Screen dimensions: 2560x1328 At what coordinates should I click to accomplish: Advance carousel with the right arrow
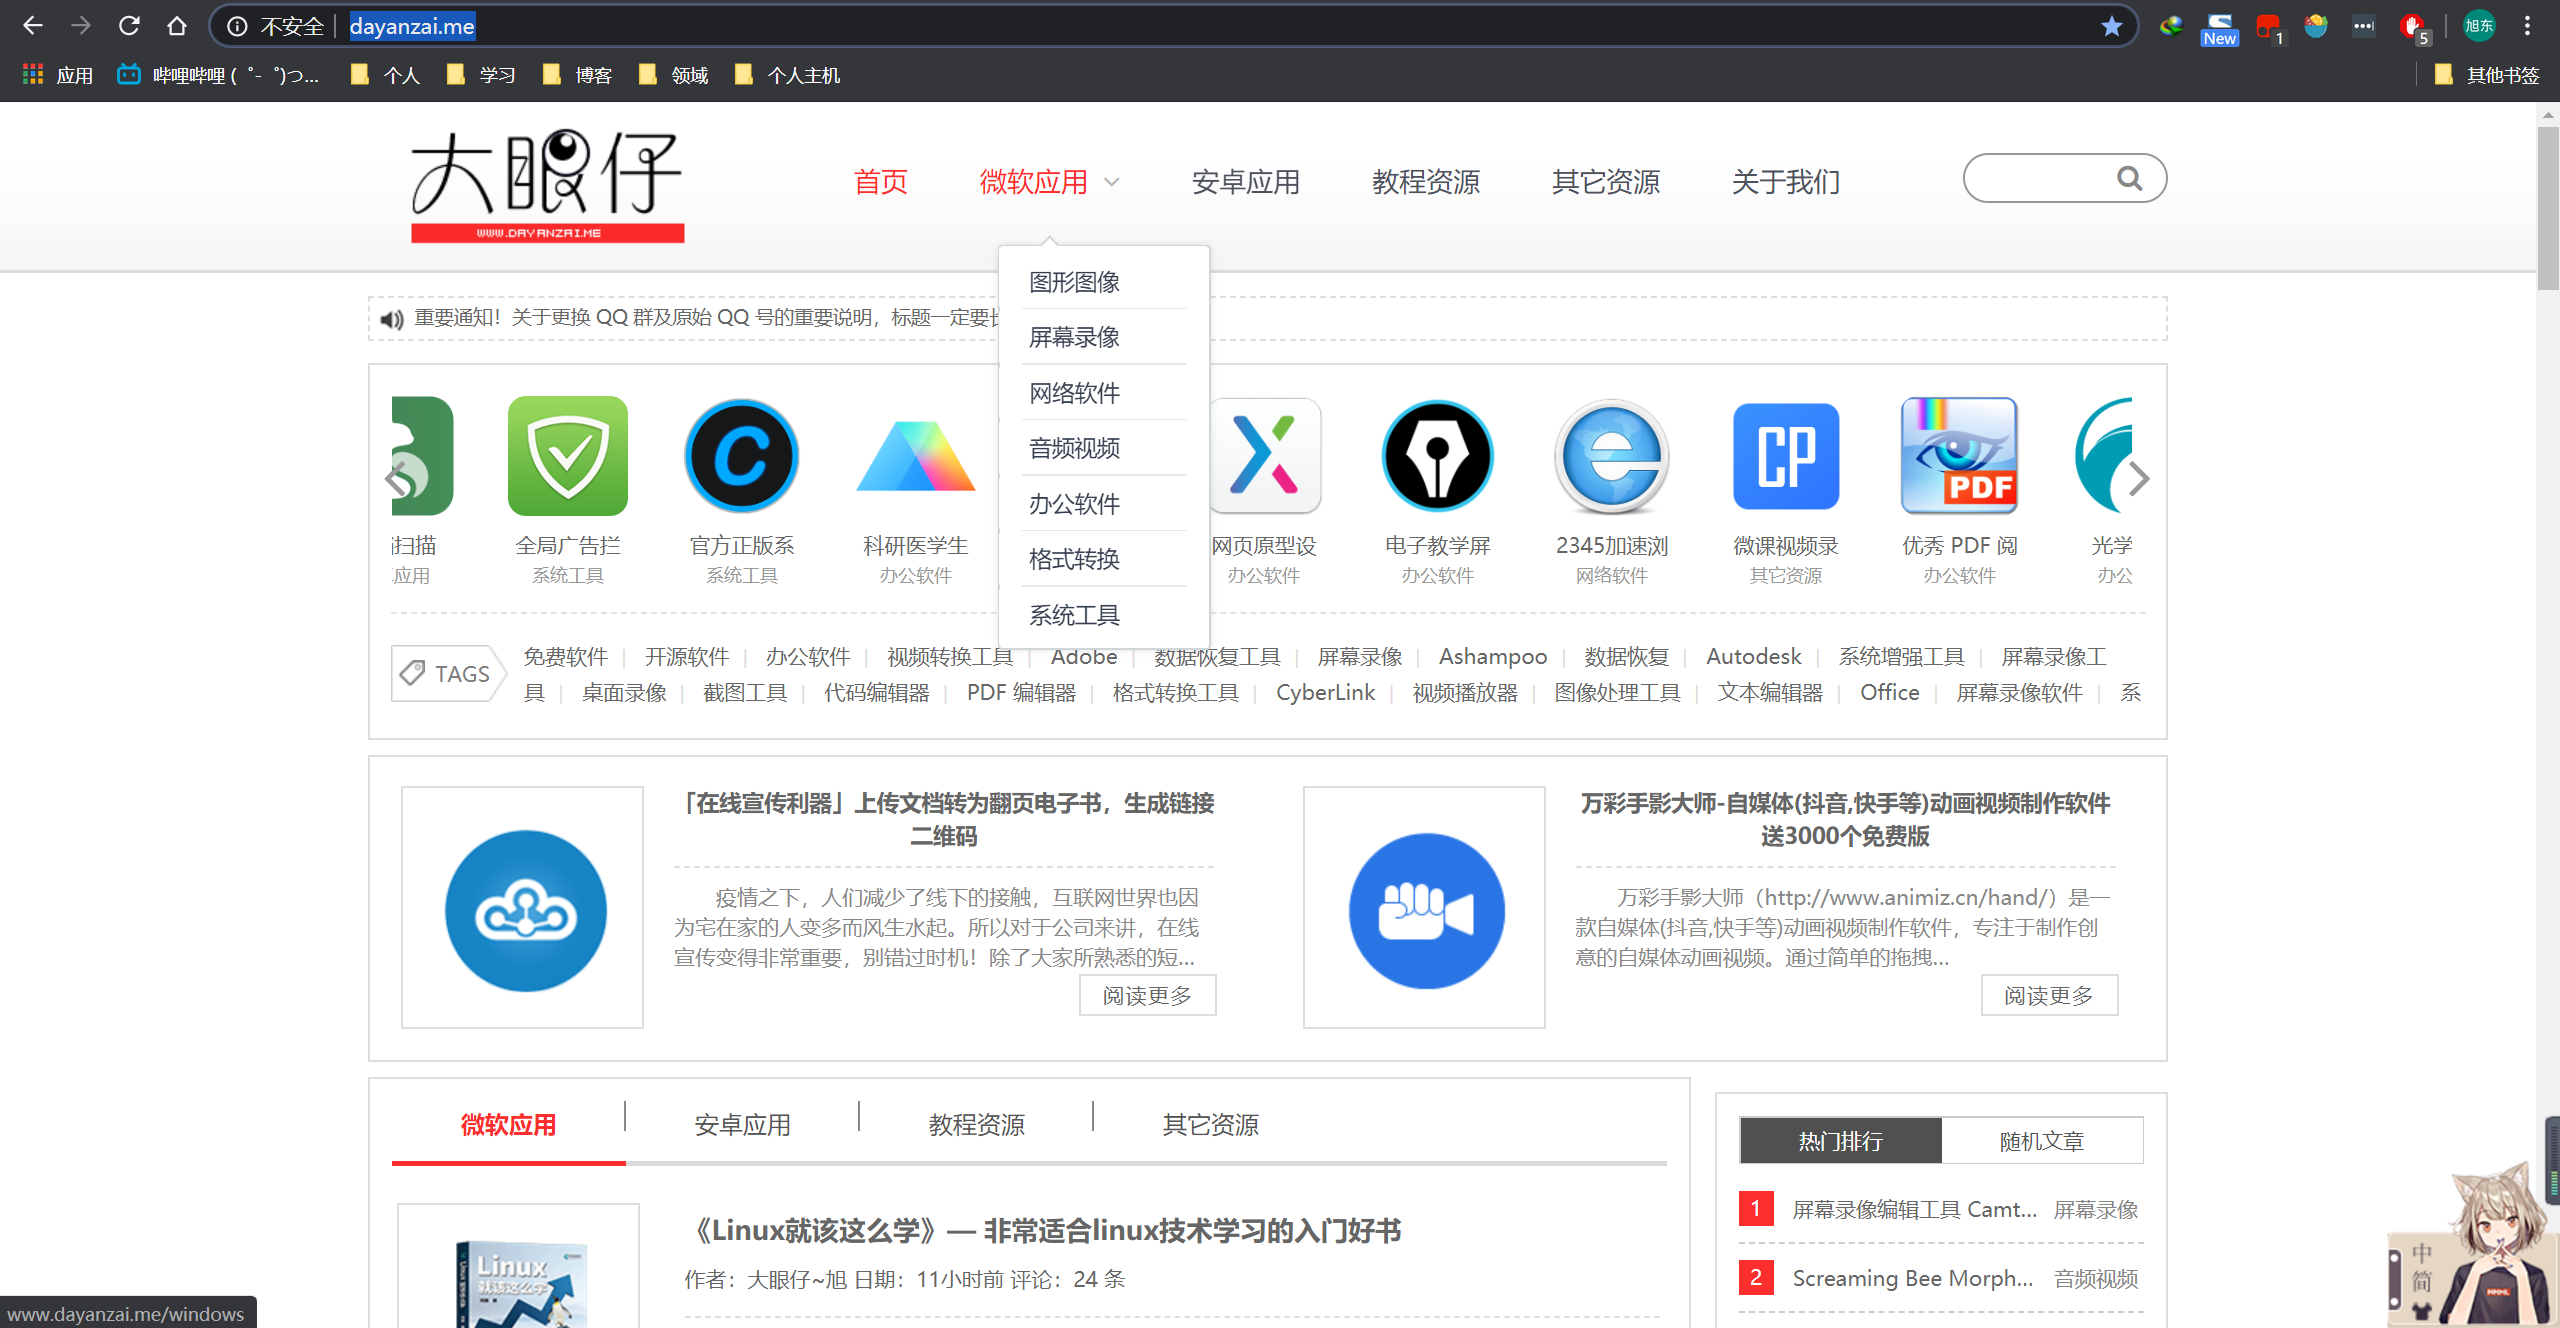click(x=2139, y=479)
